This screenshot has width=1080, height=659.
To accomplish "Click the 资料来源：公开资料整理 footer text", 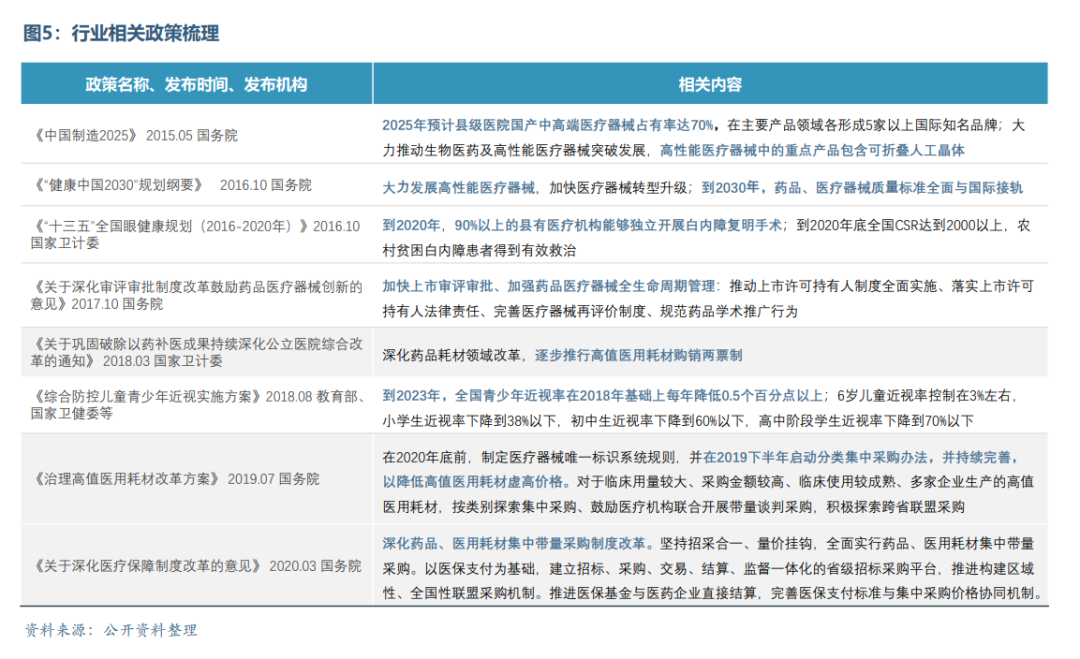I will [x=108, y=631].
